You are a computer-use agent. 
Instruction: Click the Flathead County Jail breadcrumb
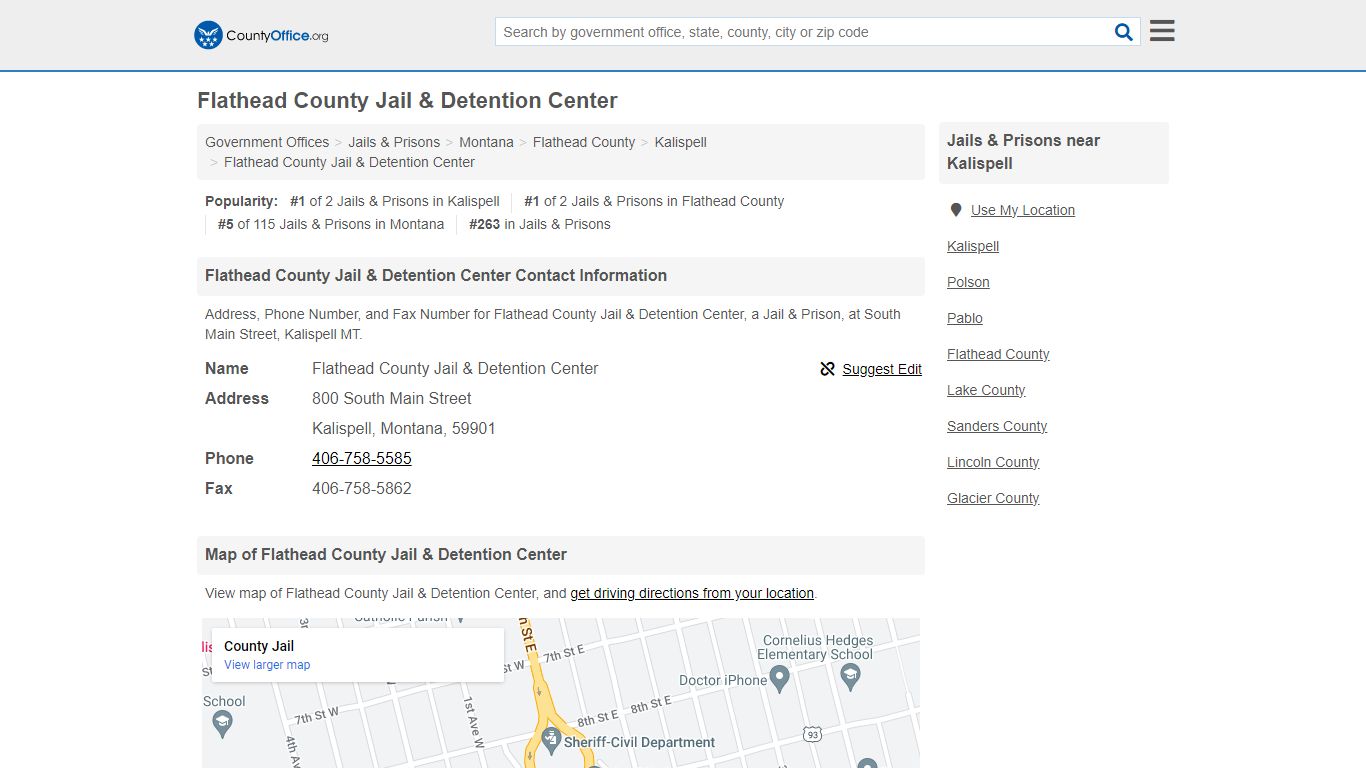[x=349, y=162]
